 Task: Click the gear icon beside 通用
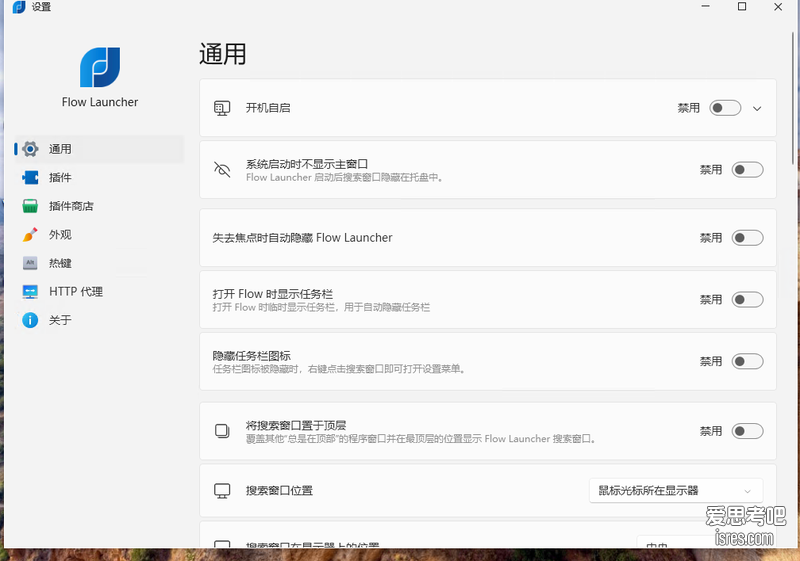point(30,149)
